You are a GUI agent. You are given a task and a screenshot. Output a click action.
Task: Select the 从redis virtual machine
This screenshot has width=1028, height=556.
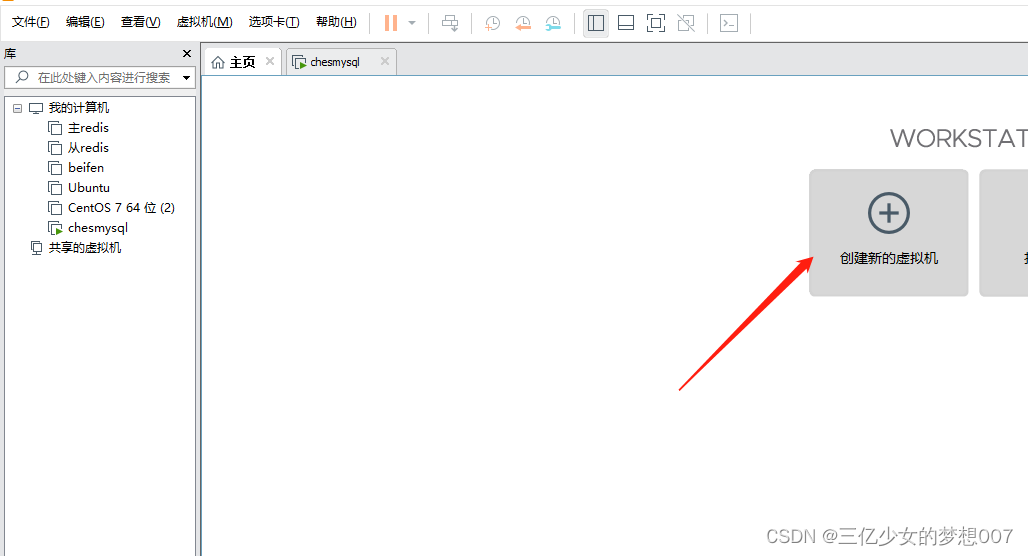[88, 148]
